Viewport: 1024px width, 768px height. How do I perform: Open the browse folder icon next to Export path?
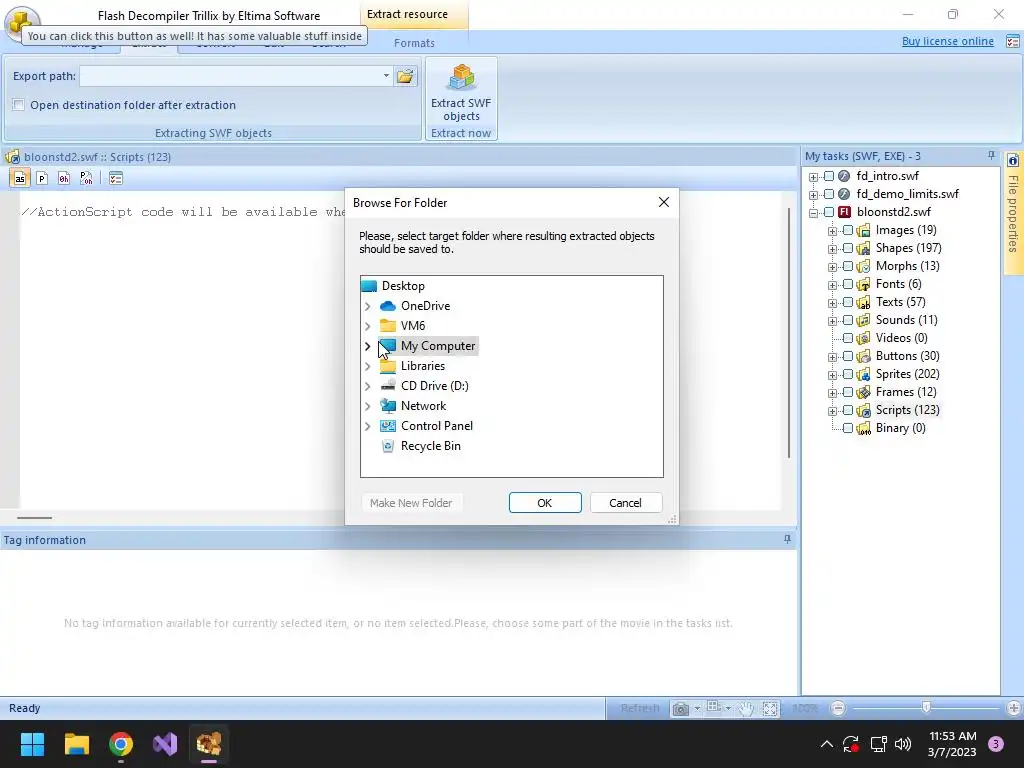[x=406, y=76]
